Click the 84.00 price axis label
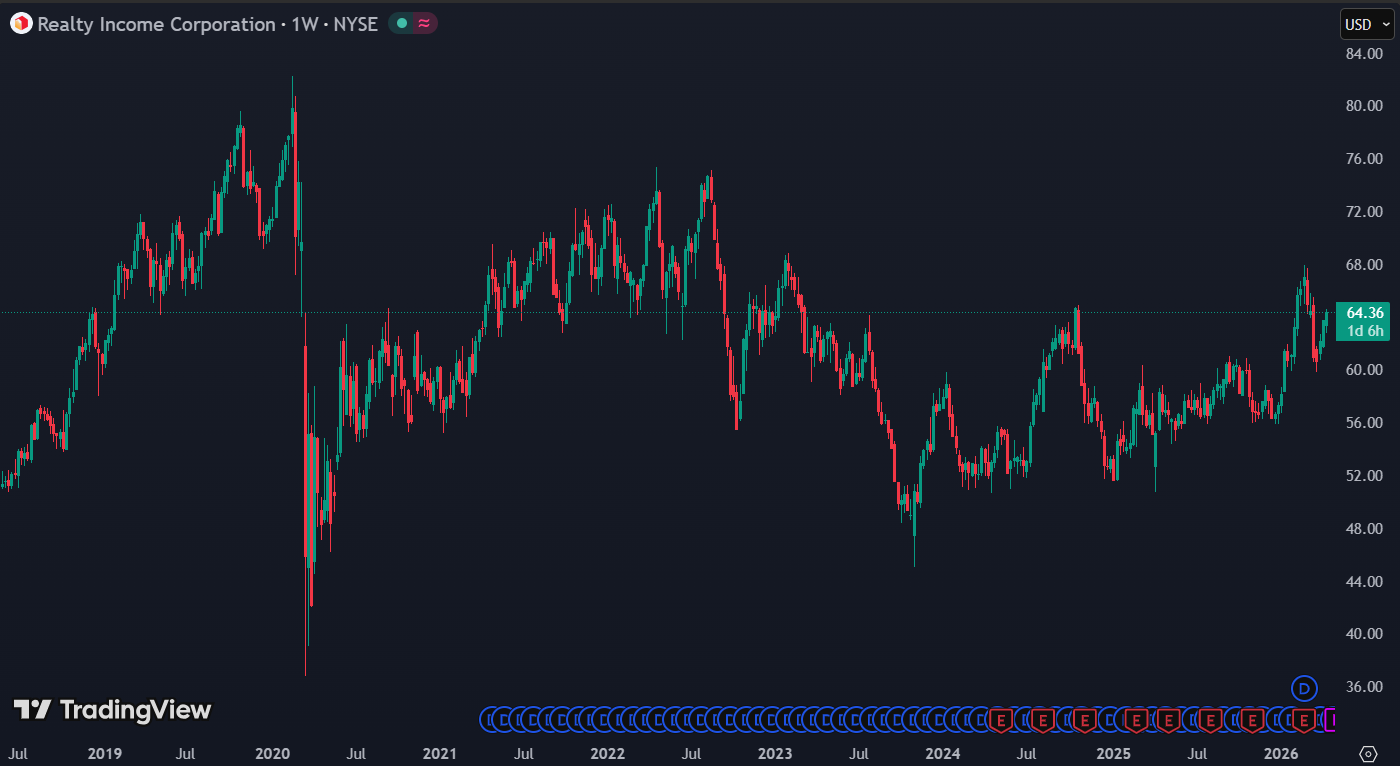Viewport: 1400px width, 766px height. (x=1365, y=54)
